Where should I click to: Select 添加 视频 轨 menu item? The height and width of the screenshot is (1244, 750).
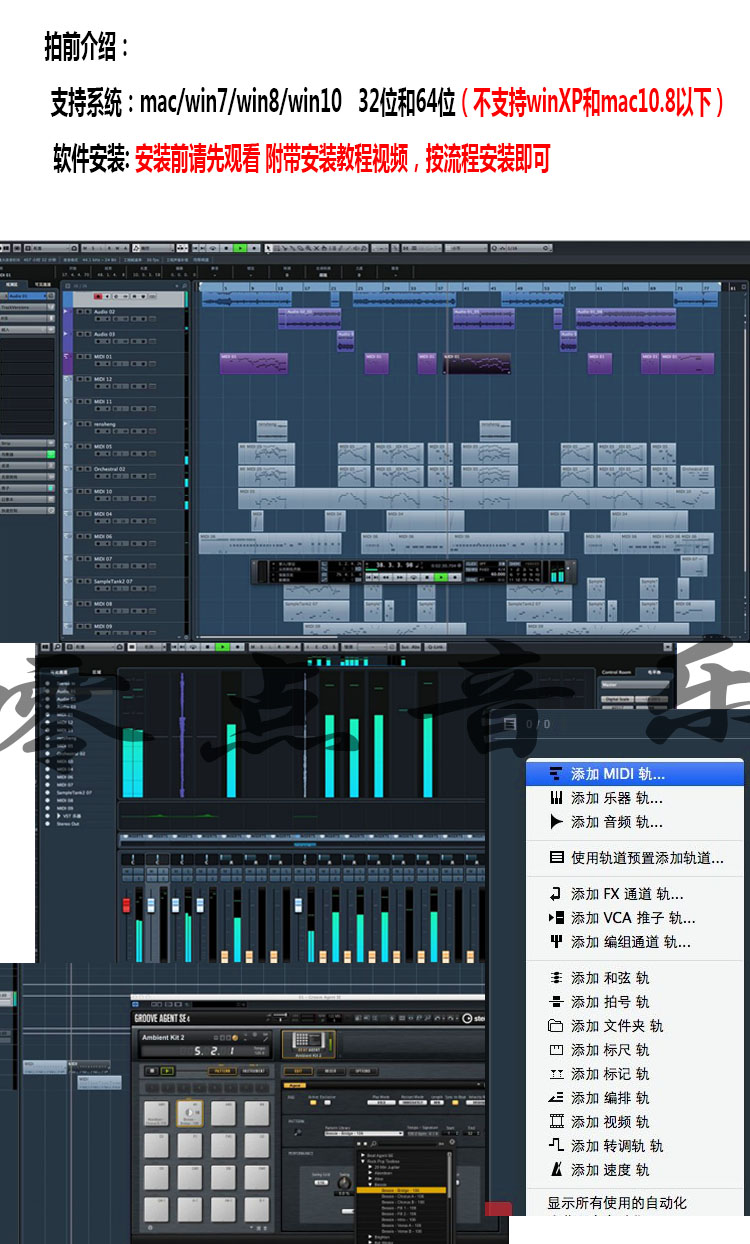pos(635,1122)
